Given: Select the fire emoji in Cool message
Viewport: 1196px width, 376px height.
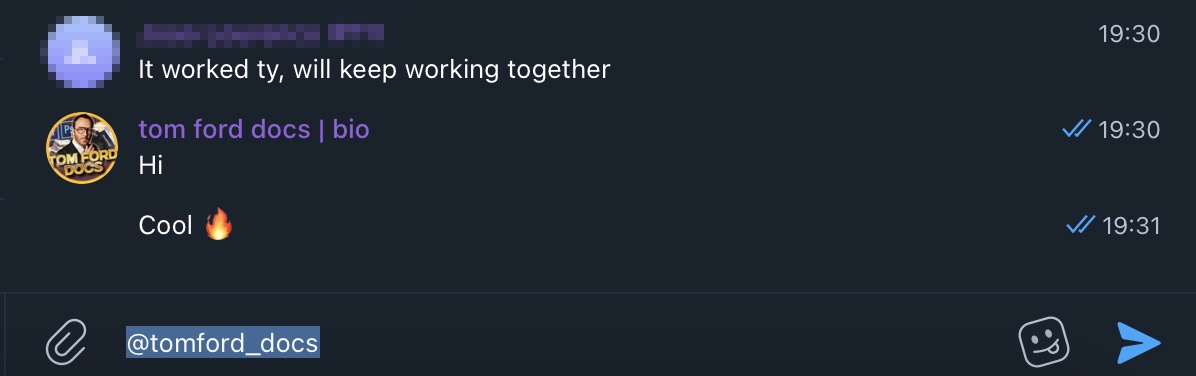Looking at the screenshot, I should pos(218,226).
